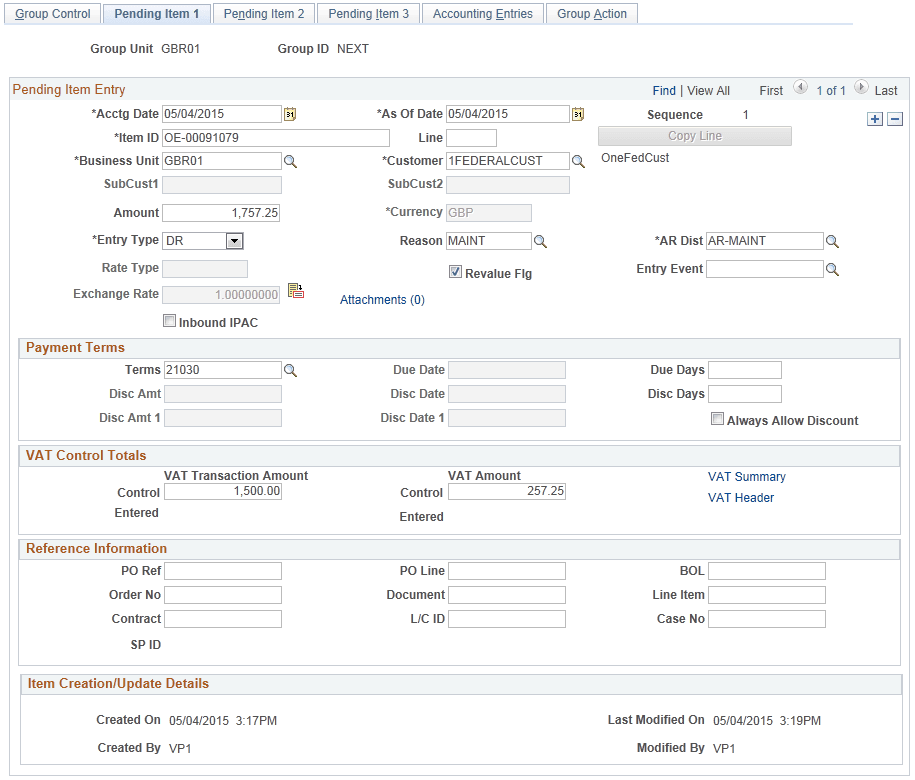
Task: Open the VAT Summary link
Action: click(x=746, y=477)
